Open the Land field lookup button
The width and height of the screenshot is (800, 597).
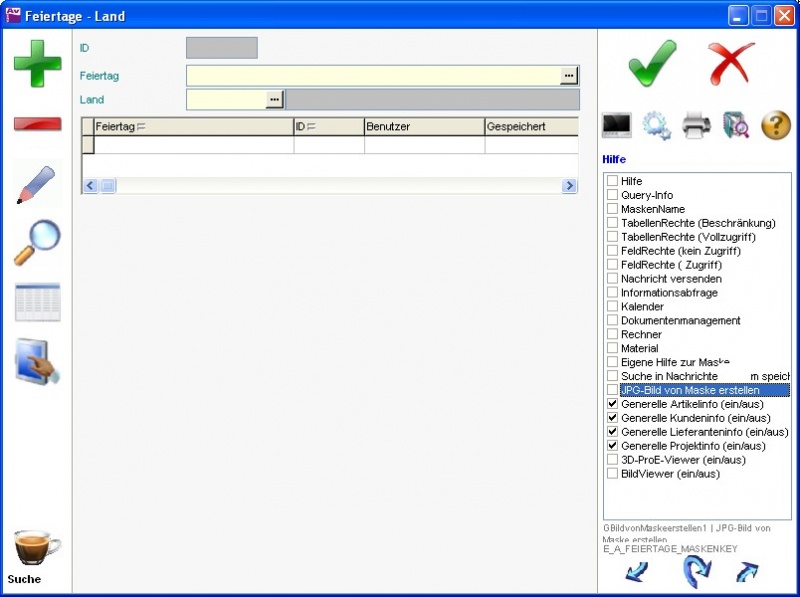[275, 100]
